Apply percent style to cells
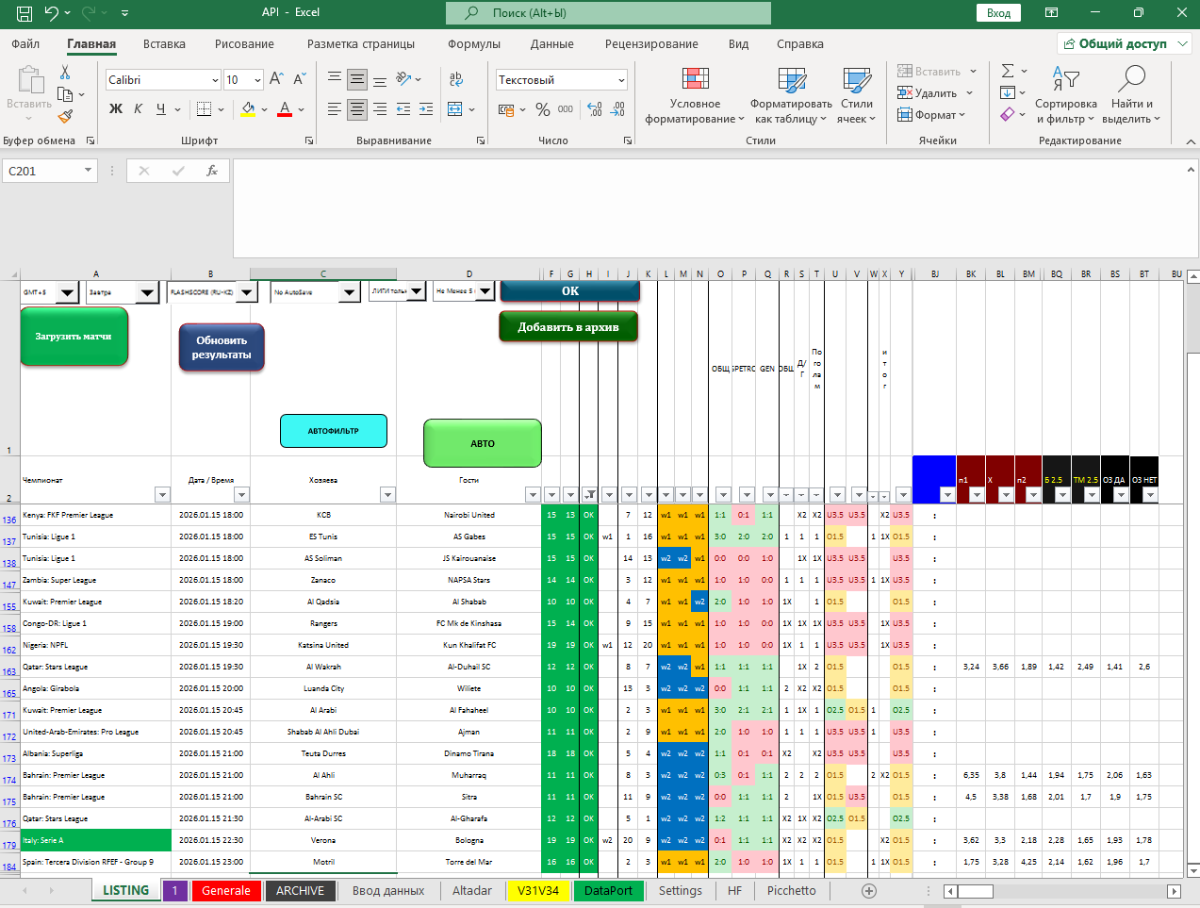 point(543,109)
